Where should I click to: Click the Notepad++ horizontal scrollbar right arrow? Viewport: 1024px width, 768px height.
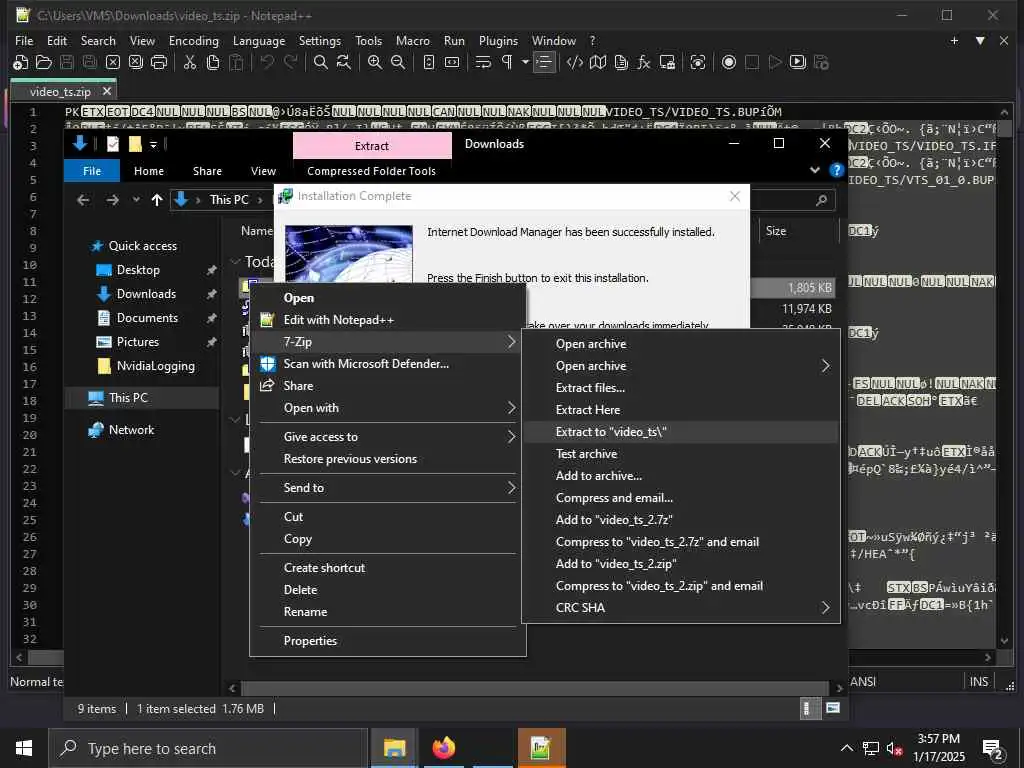pos(987,657)
